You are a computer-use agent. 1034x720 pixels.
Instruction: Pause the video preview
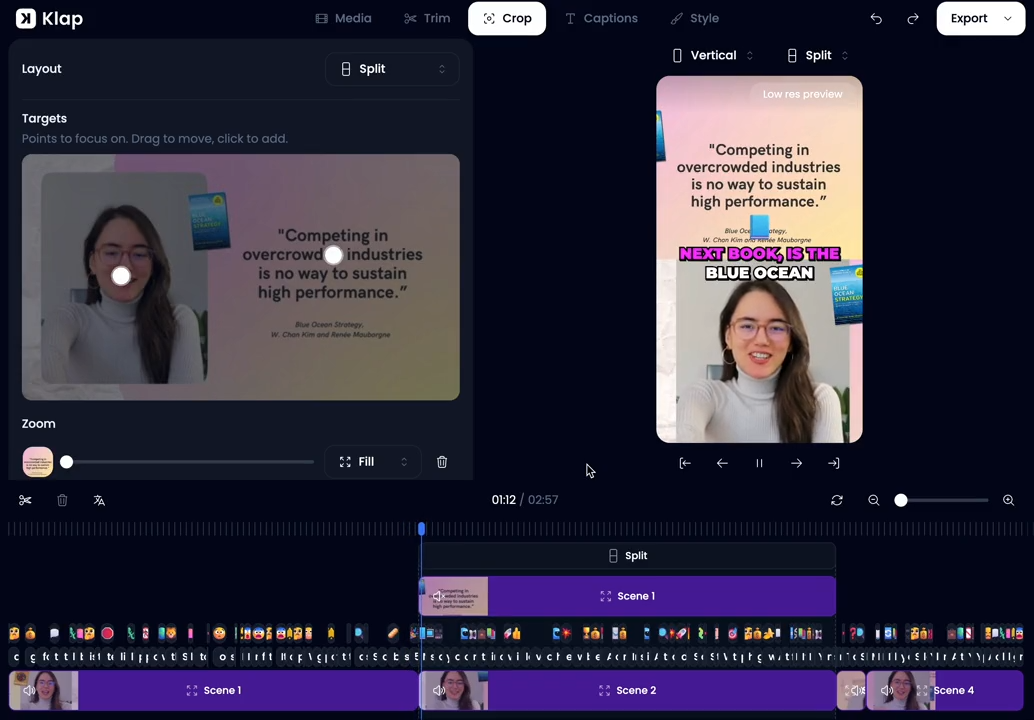point(759,463)
